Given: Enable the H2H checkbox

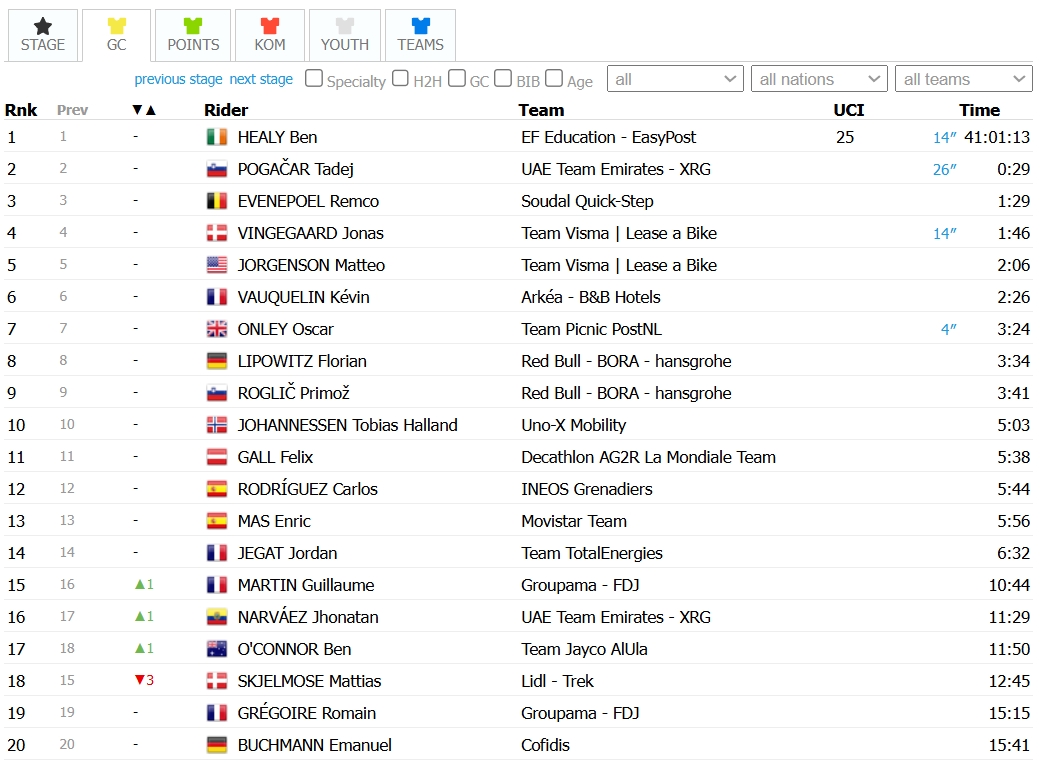Looking at the screenshot, I should 400,78.
